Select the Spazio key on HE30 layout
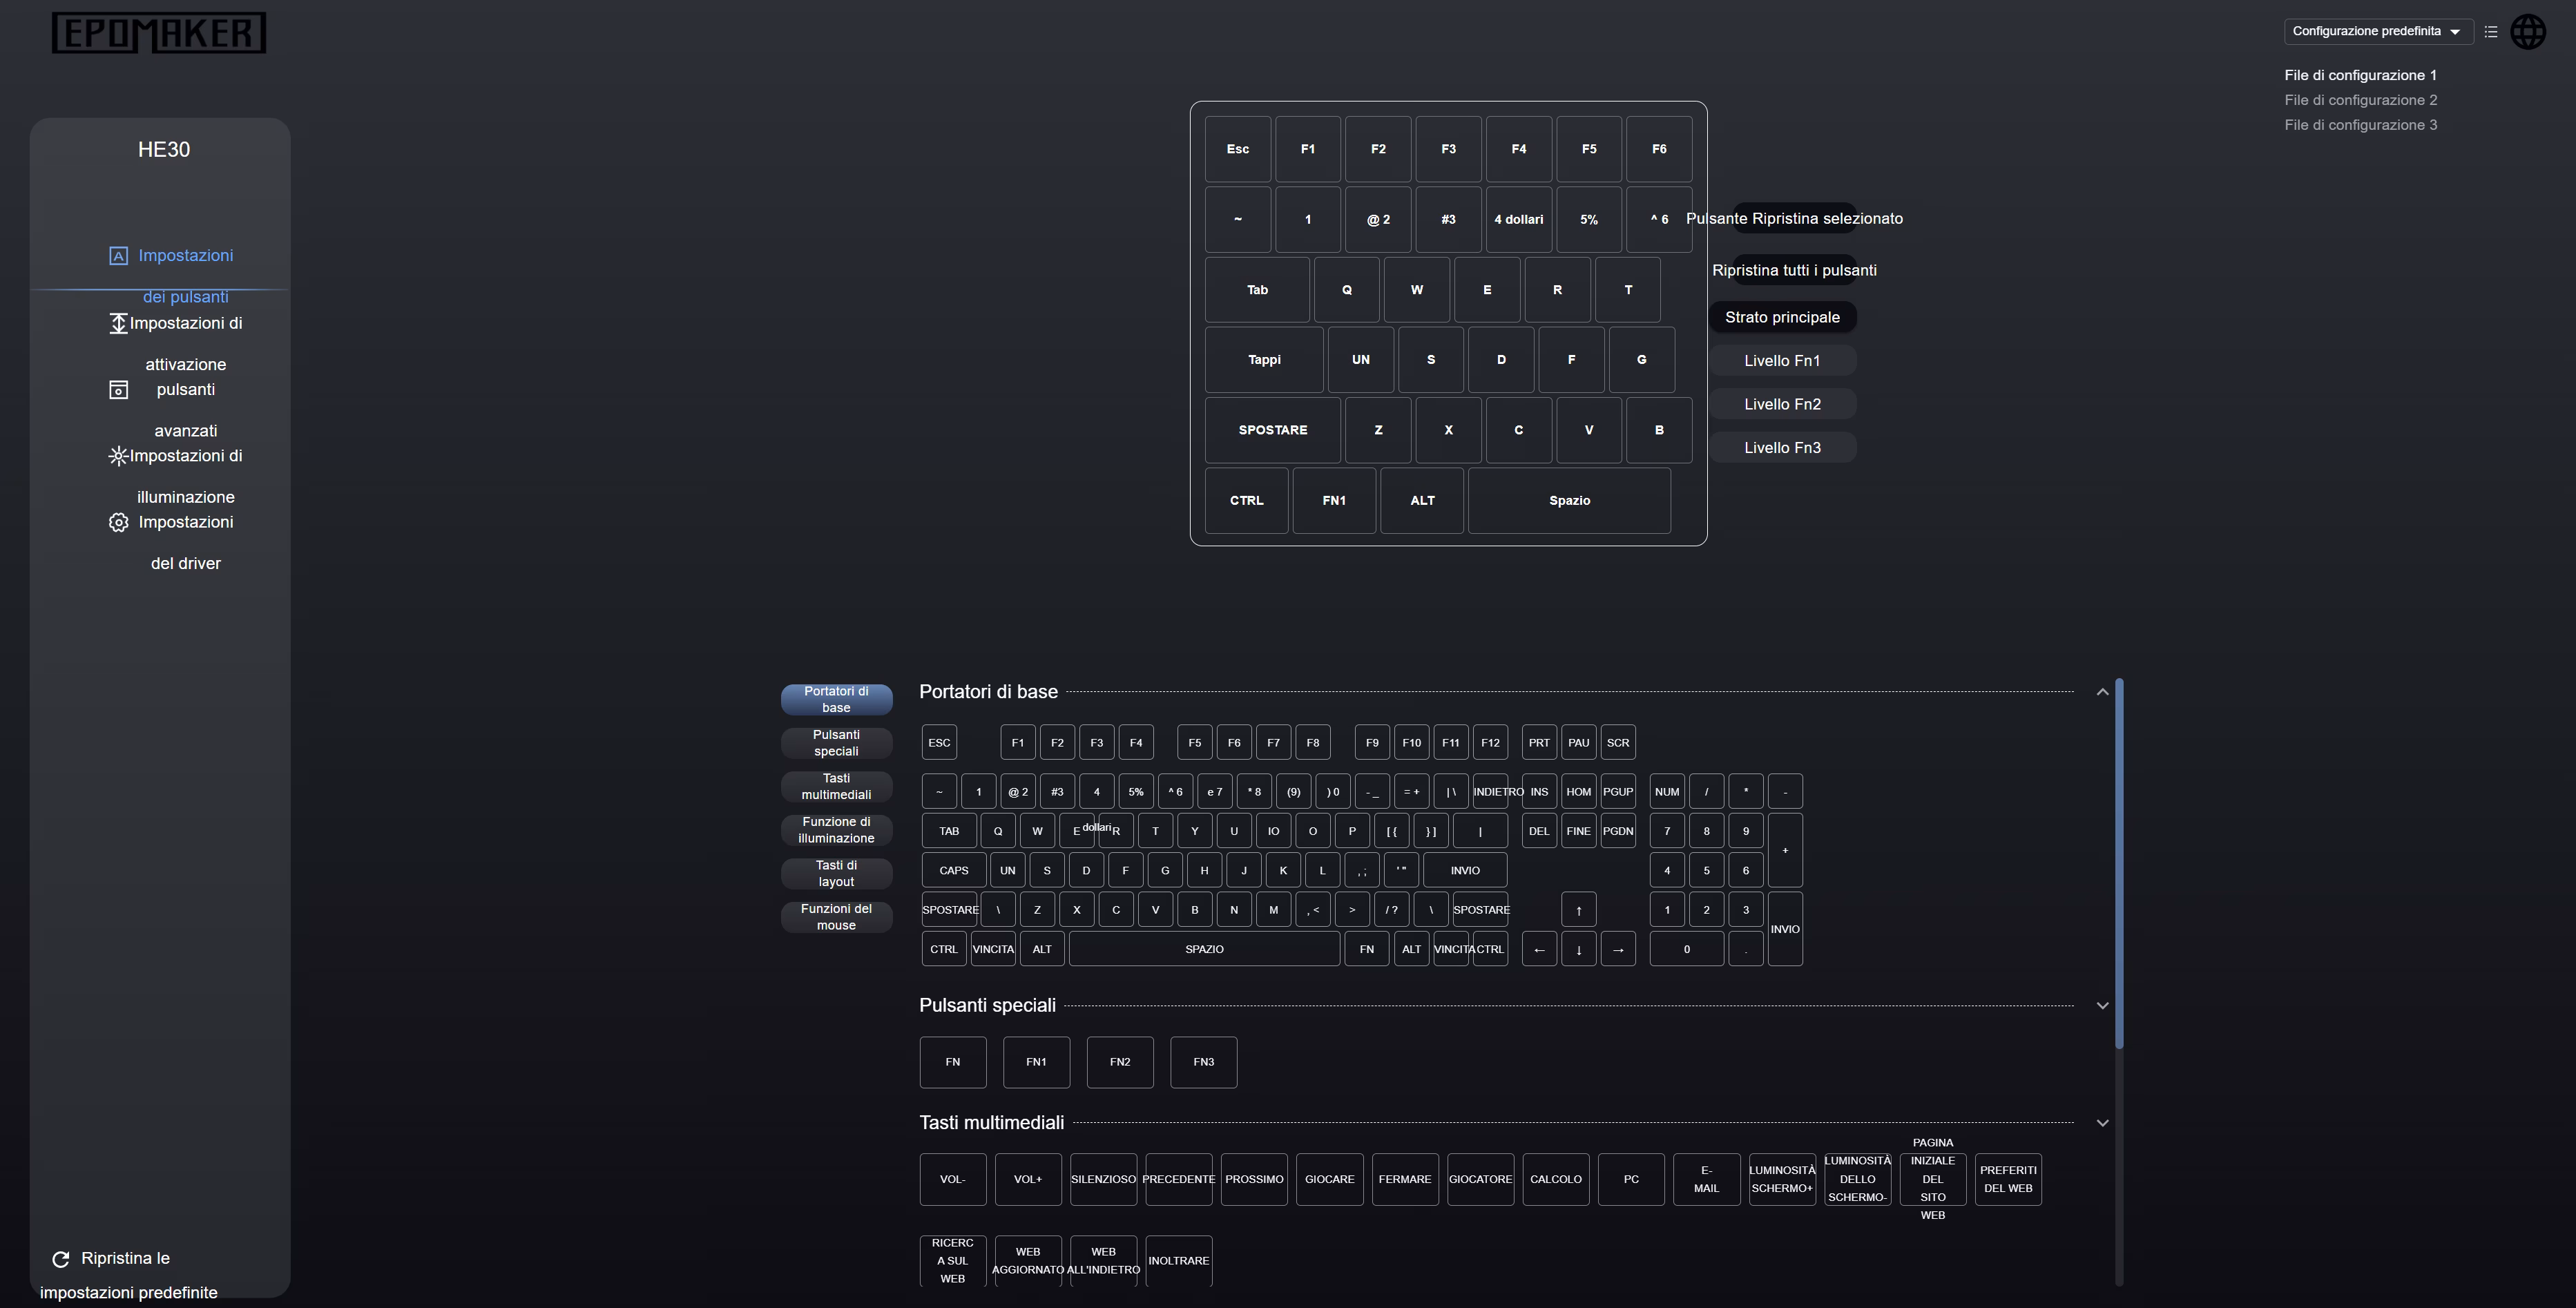Image resolution: width=2576 pixels, height=1308 pixels. click(1569, 501)
